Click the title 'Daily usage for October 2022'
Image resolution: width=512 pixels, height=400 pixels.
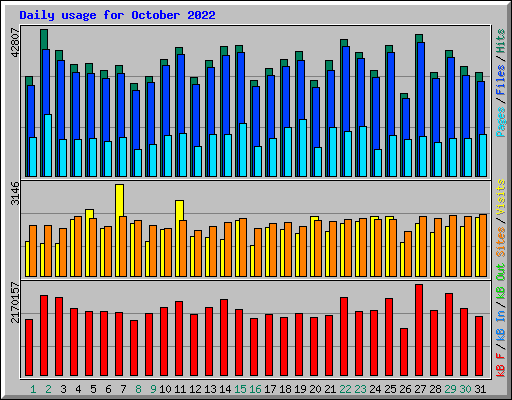117,15
